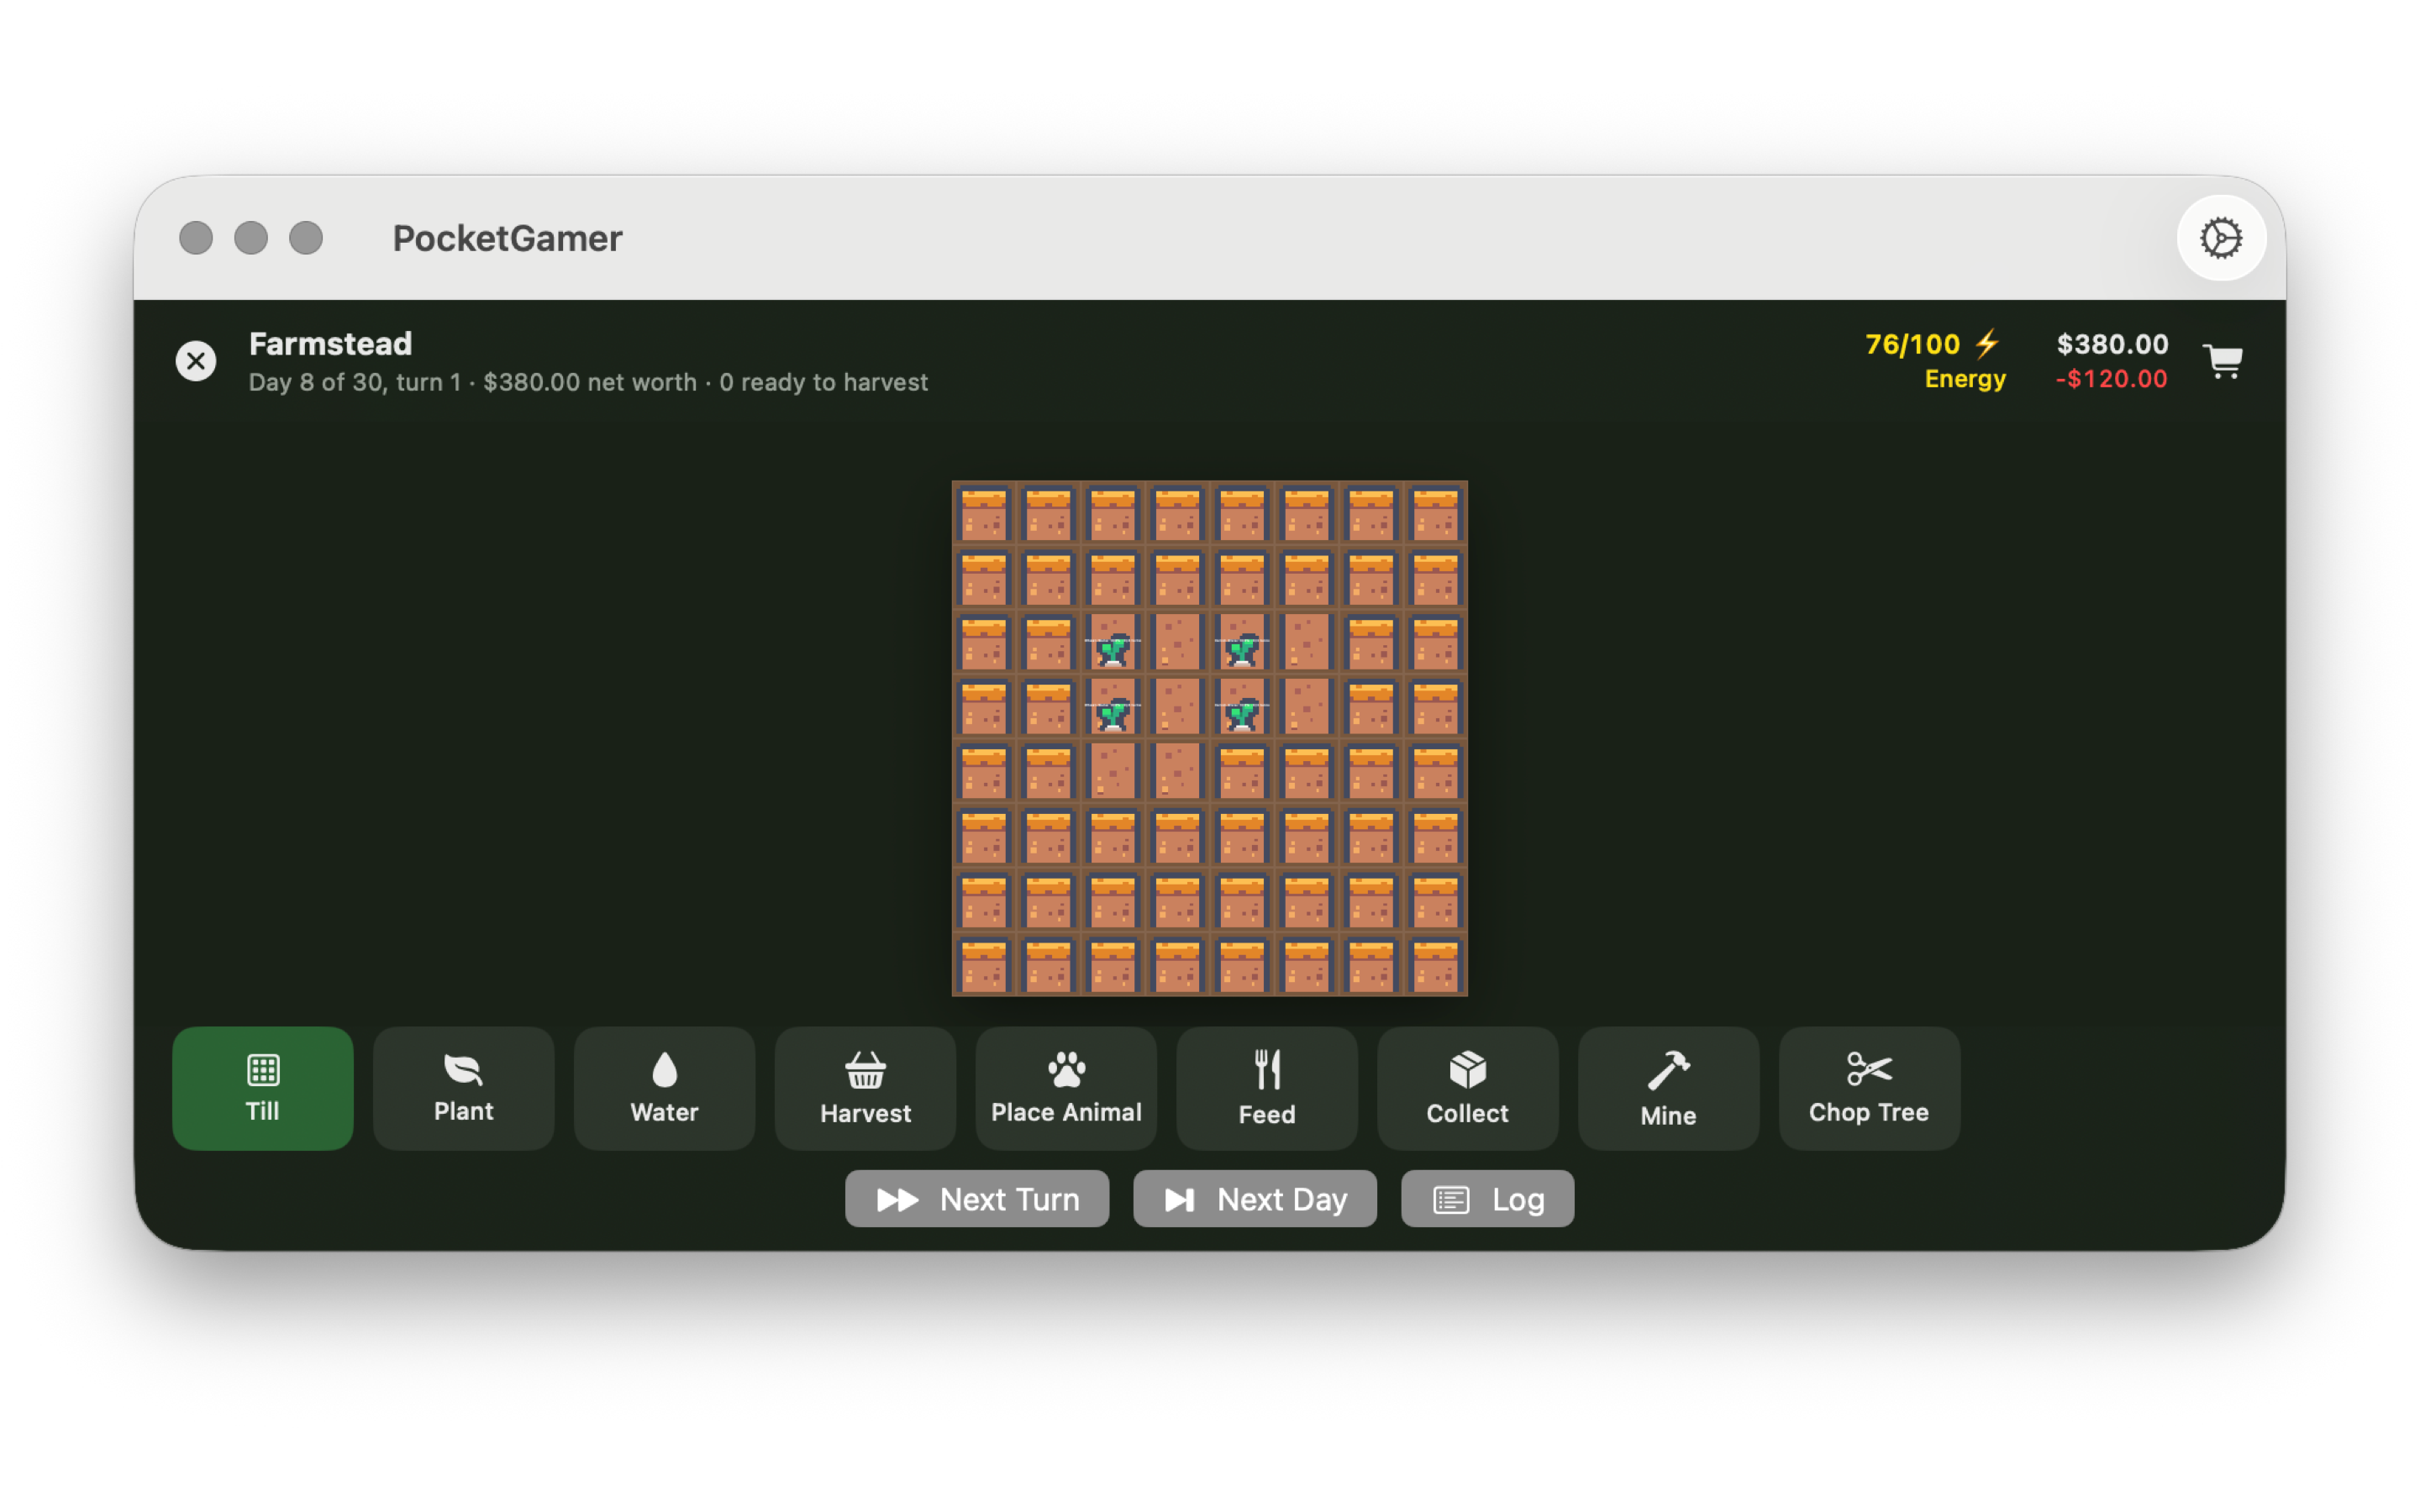2420x1512 pixels.
Task: Select the Plant leaf tool
Action: tap(463, 1088)
